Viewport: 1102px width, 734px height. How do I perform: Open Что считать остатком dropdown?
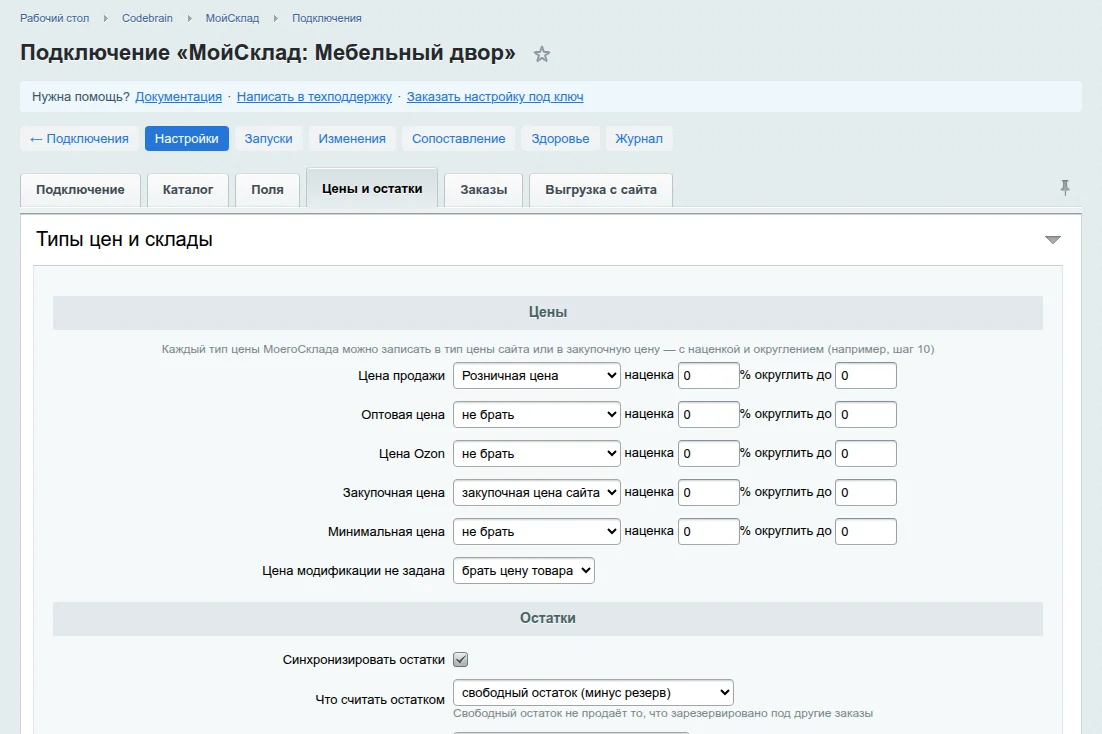(x=593, y=693)
